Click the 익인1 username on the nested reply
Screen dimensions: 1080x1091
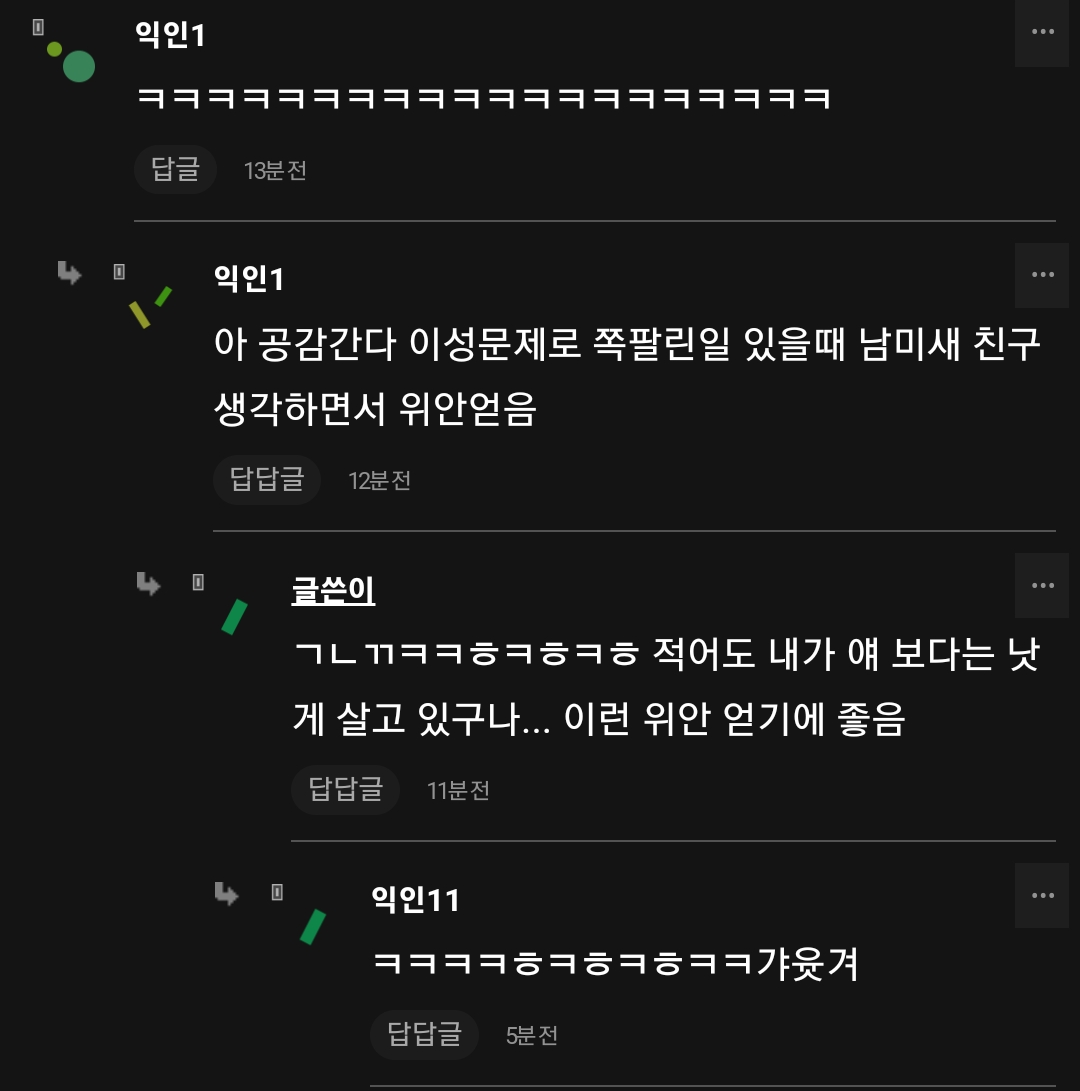coord(249,279)
